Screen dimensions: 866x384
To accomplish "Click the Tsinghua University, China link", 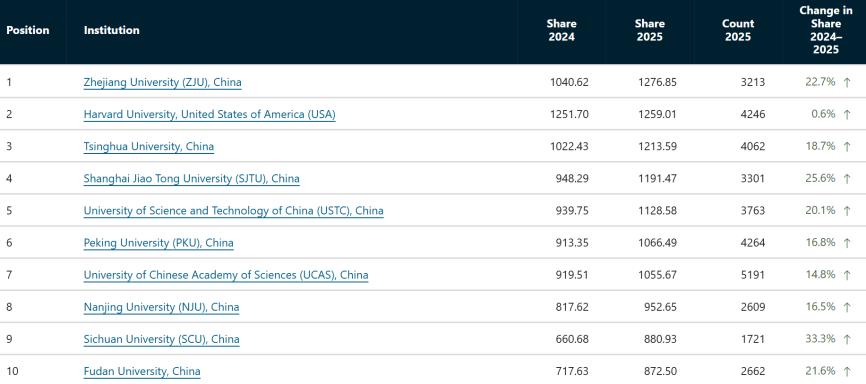I will coord(149,146).
